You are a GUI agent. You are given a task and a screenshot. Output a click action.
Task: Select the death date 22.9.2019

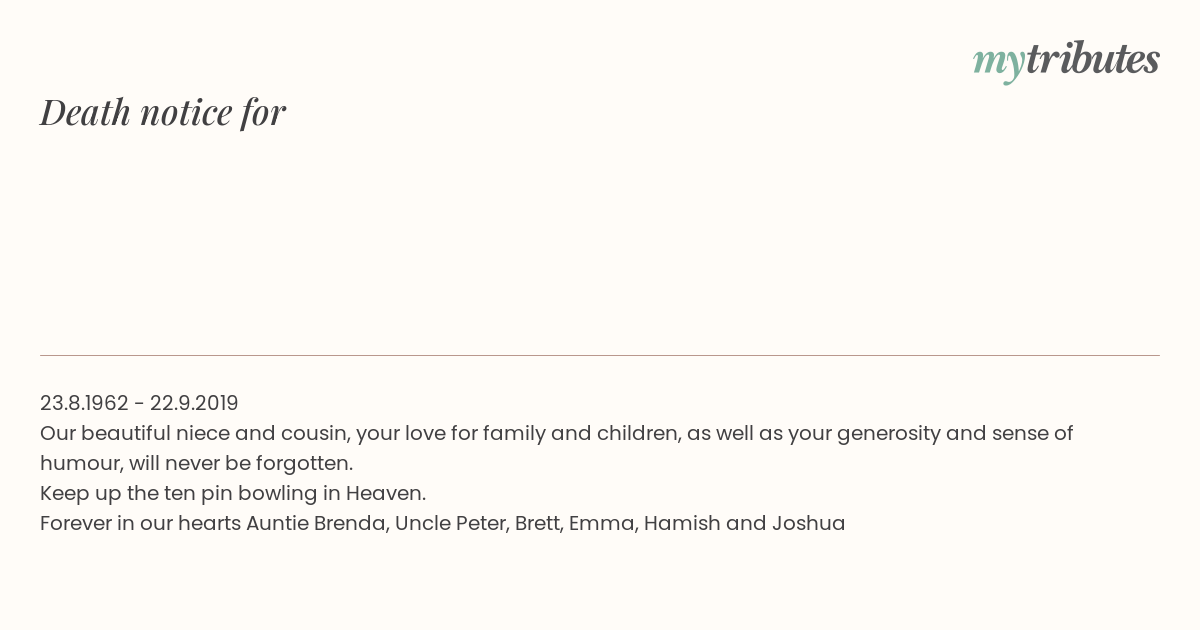(194, 403)
